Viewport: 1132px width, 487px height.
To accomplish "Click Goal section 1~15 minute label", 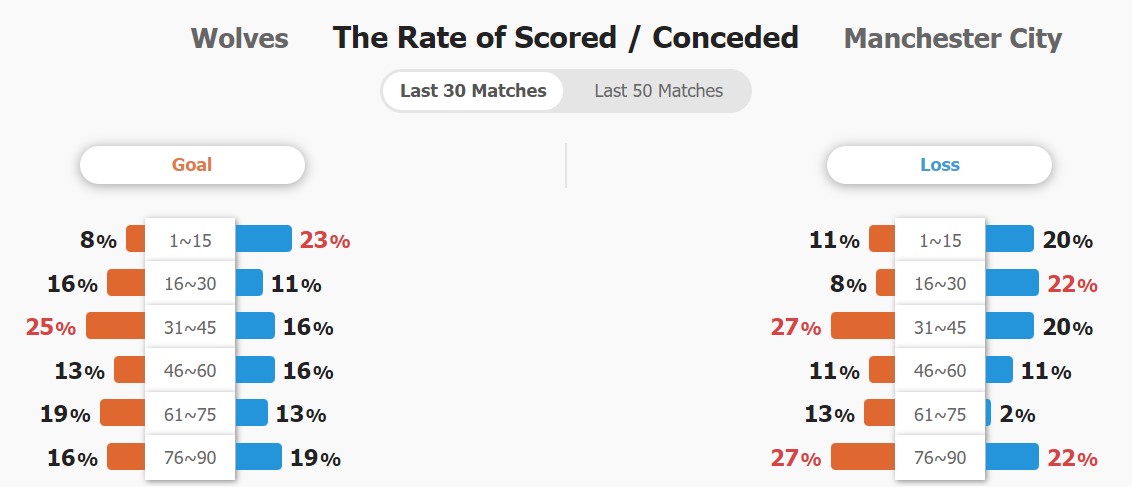I will pos(190,240).
